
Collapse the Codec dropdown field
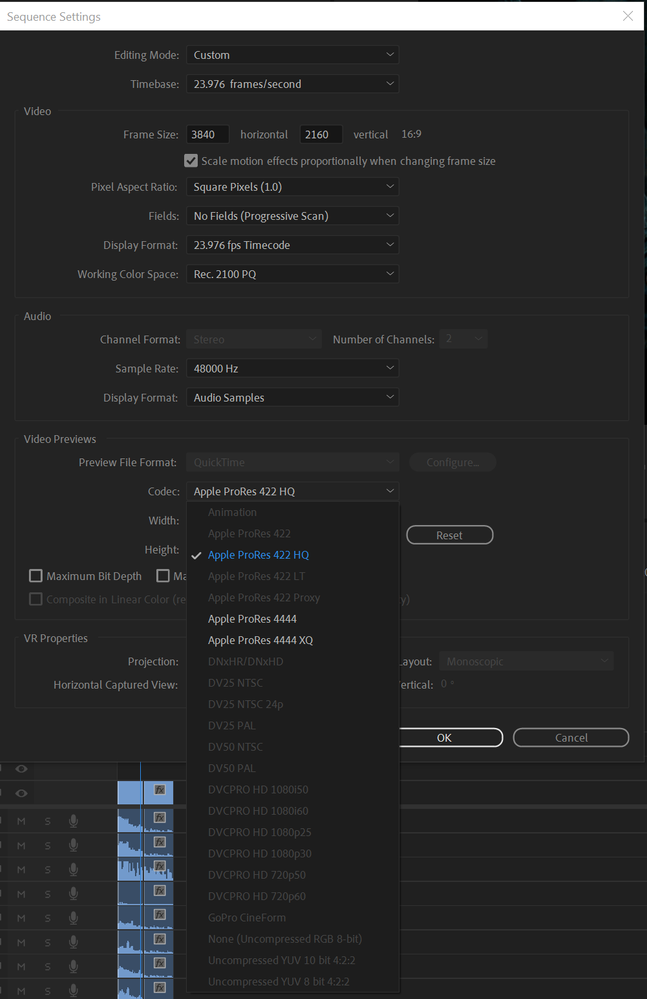pos(293,491)
